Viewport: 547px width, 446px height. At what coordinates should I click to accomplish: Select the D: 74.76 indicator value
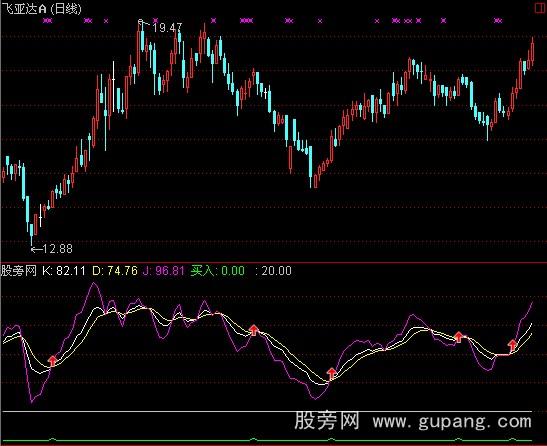pos(115,271)
